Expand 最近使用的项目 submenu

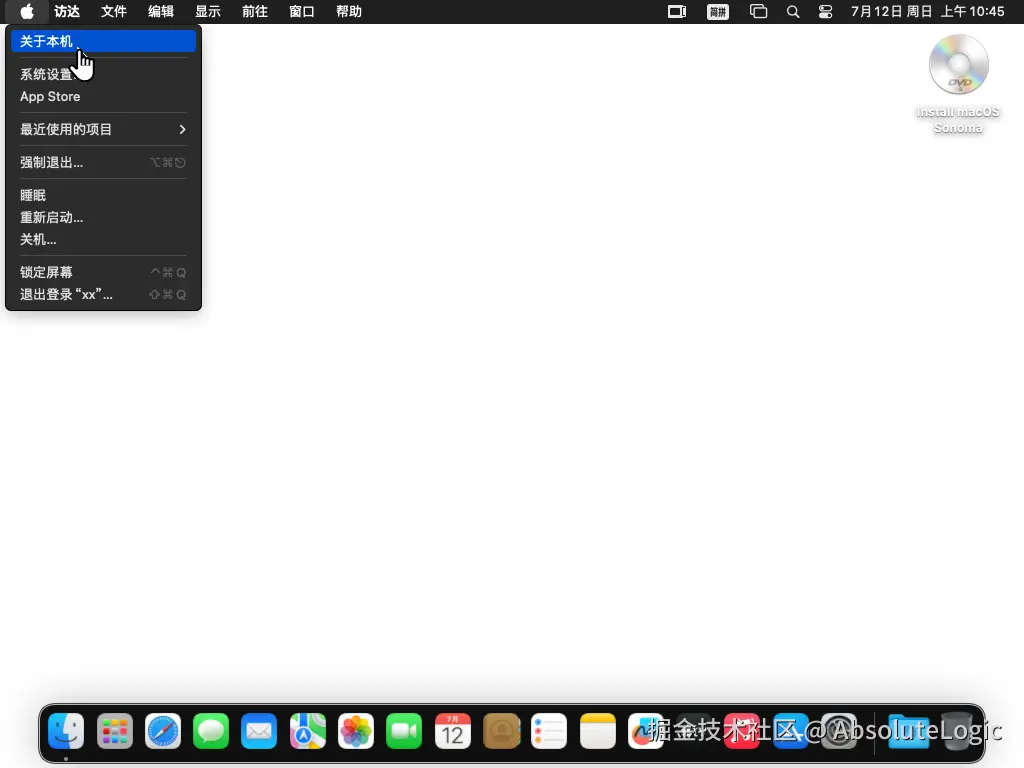pos(103,129)
